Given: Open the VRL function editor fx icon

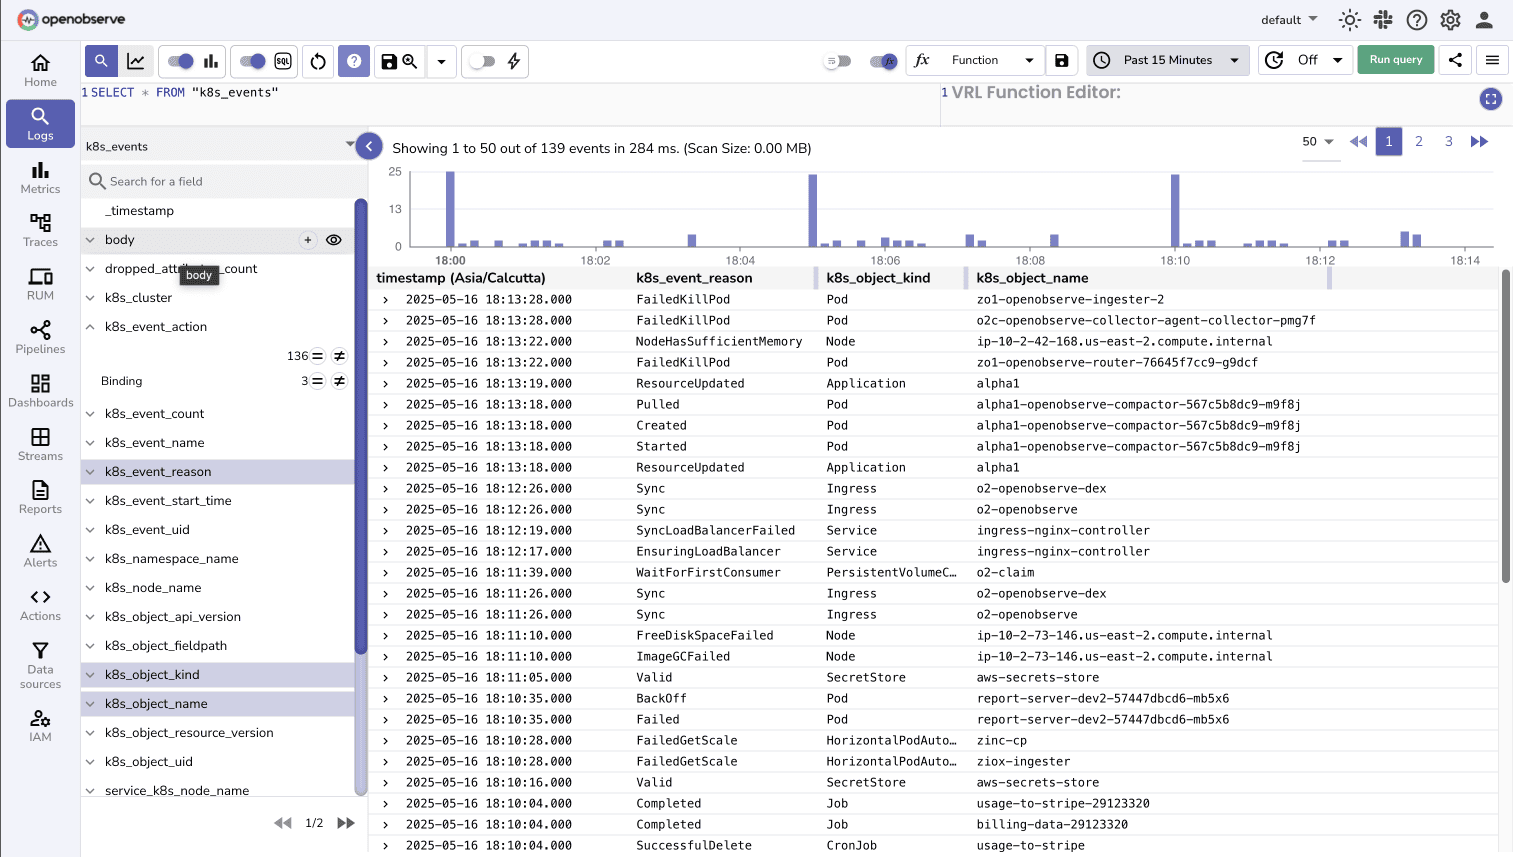Looking at the screenshot, I should click(x=921, y=60).
